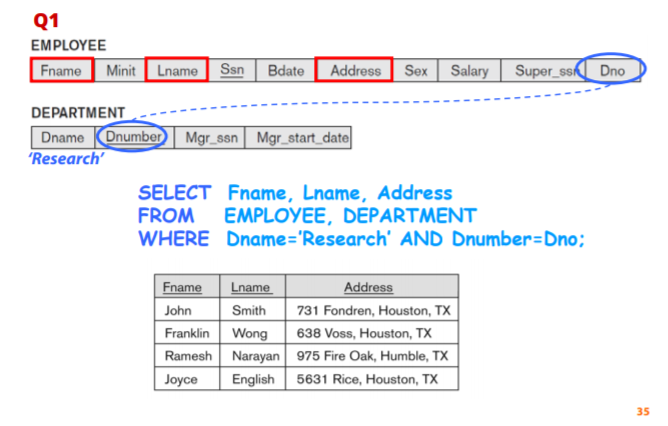Click the Lname attribute in EMPLOYEE schema
This screenshot has width=668, height=426.
(x=177, y=69)
